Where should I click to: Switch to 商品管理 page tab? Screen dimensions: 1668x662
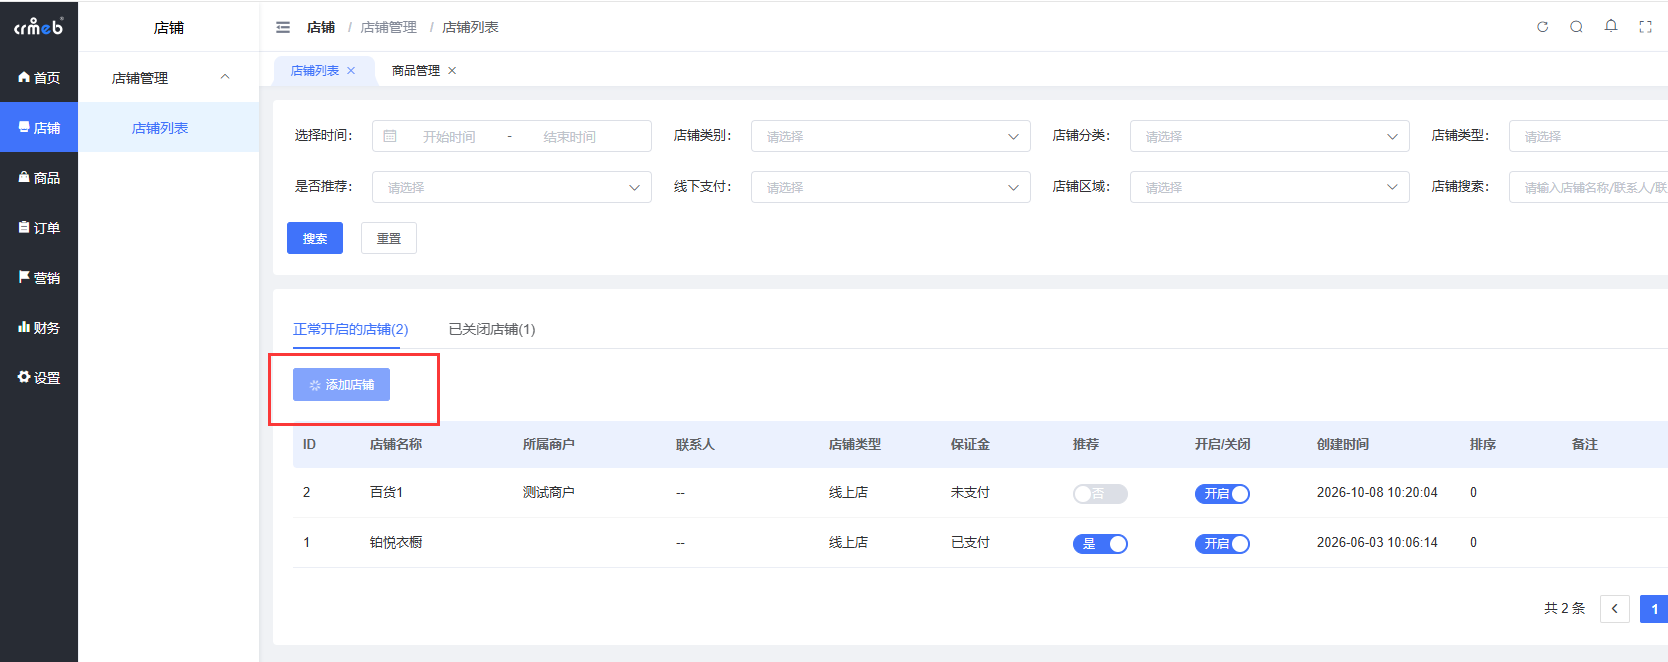coord(416,70)
